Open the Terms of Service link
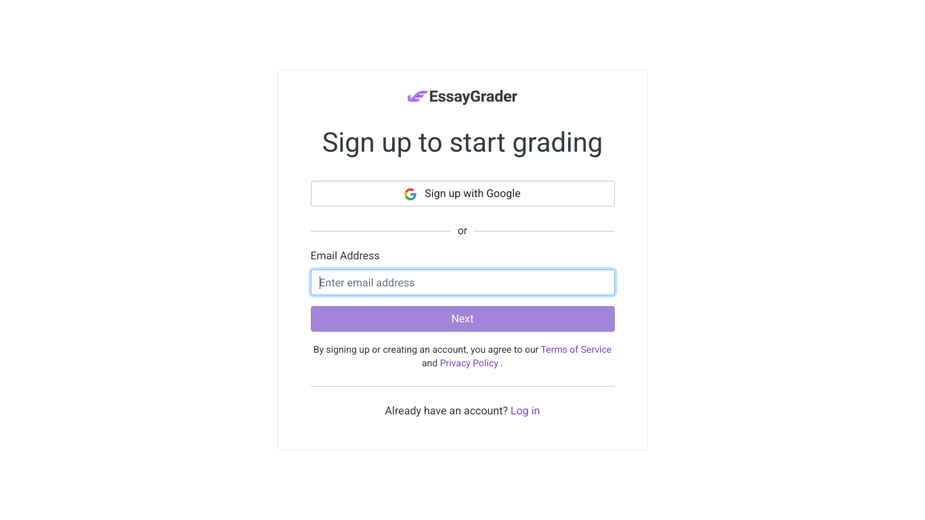 tap(576, 349)
